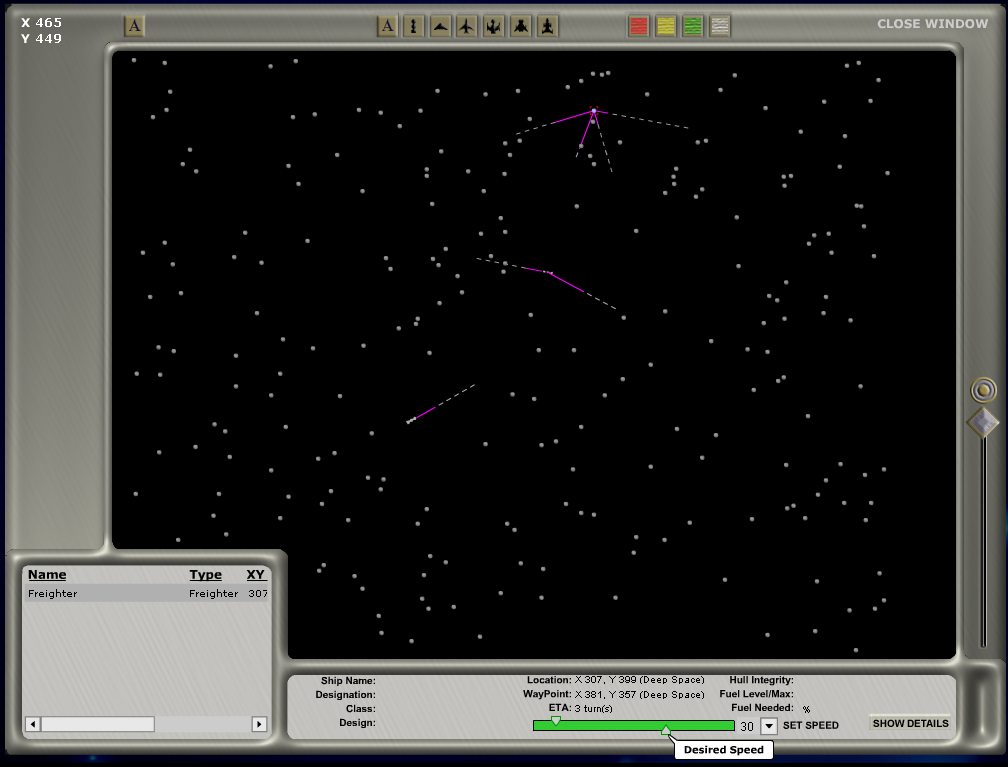Click the speed value 30
1008x767 pixels.
point(746,726)
